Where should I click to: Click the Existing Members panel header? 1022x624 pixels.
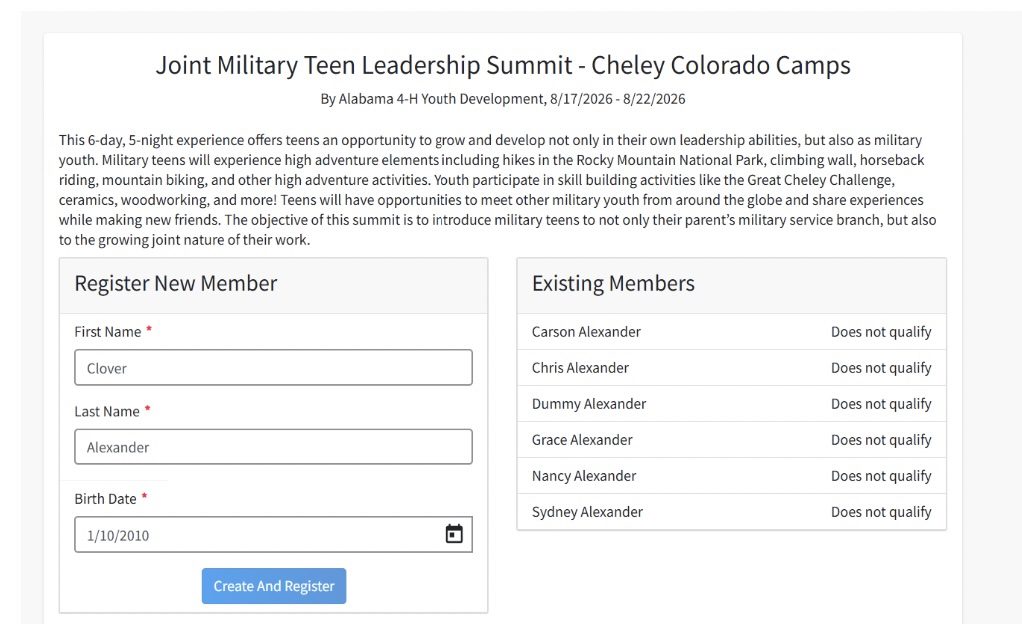tap(613, 284)
